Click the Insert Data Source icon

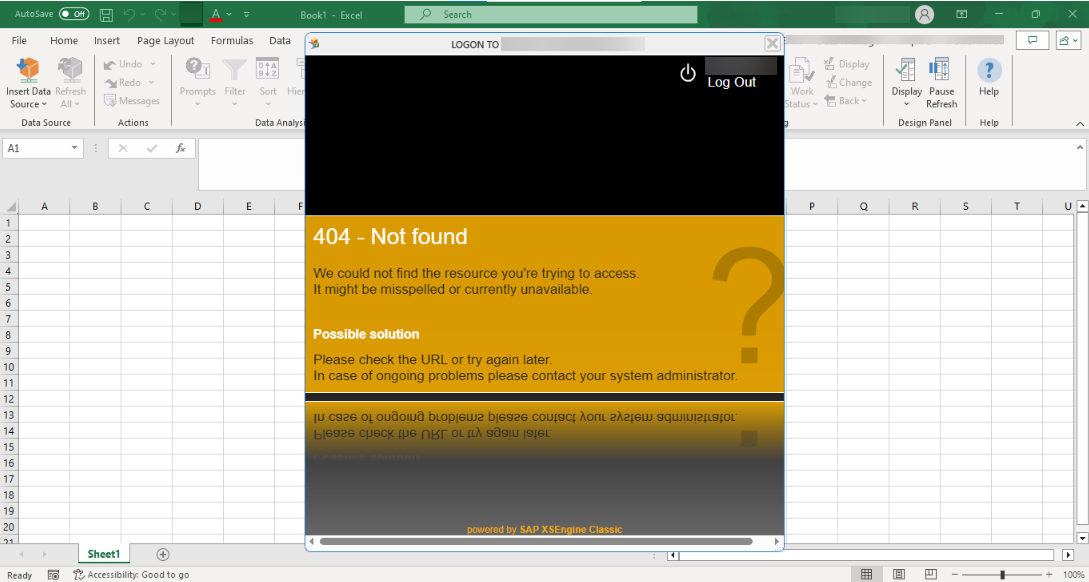(28, 70)
